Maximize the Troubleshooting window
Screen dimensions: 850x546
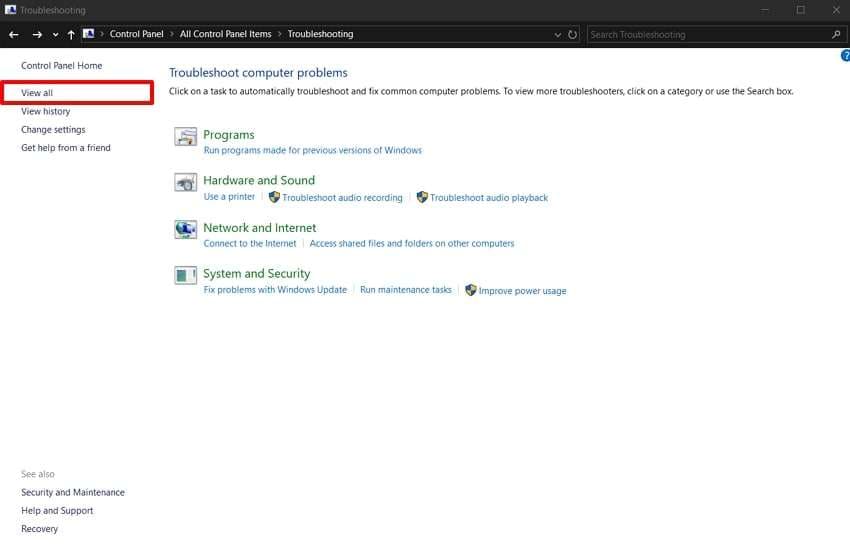click(x=800, y=10)
